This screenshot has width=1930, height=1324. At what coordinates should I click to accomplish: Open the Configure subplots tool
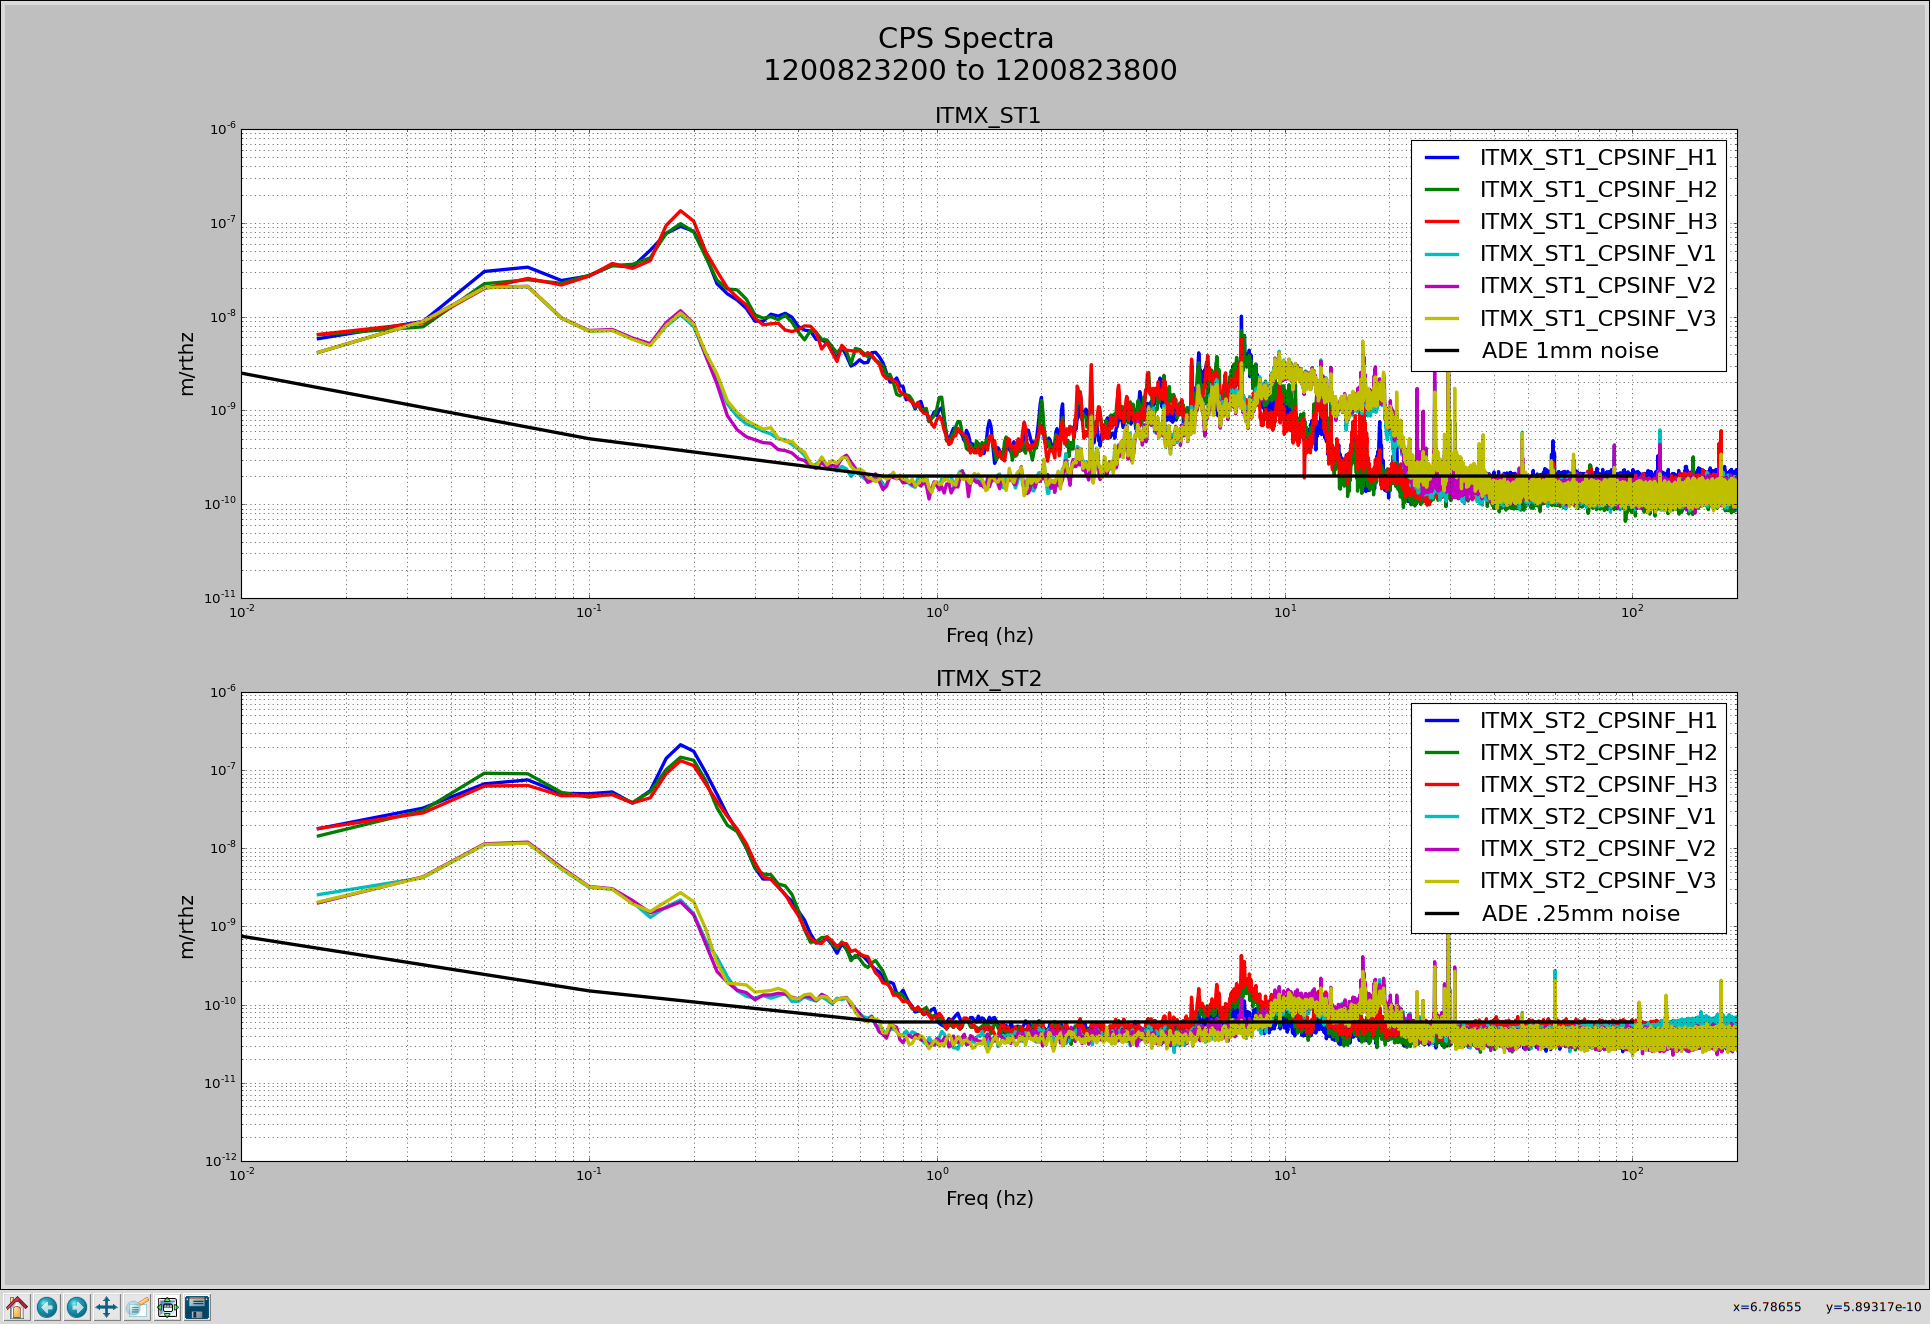click(x=167, y=1307)
